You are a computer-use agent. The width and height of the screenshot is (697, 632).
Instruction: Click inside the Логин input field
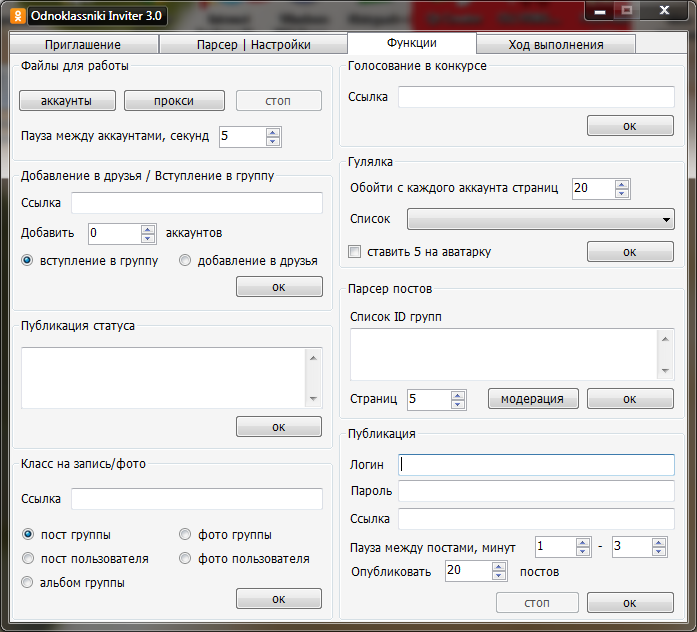coord(537,465)
